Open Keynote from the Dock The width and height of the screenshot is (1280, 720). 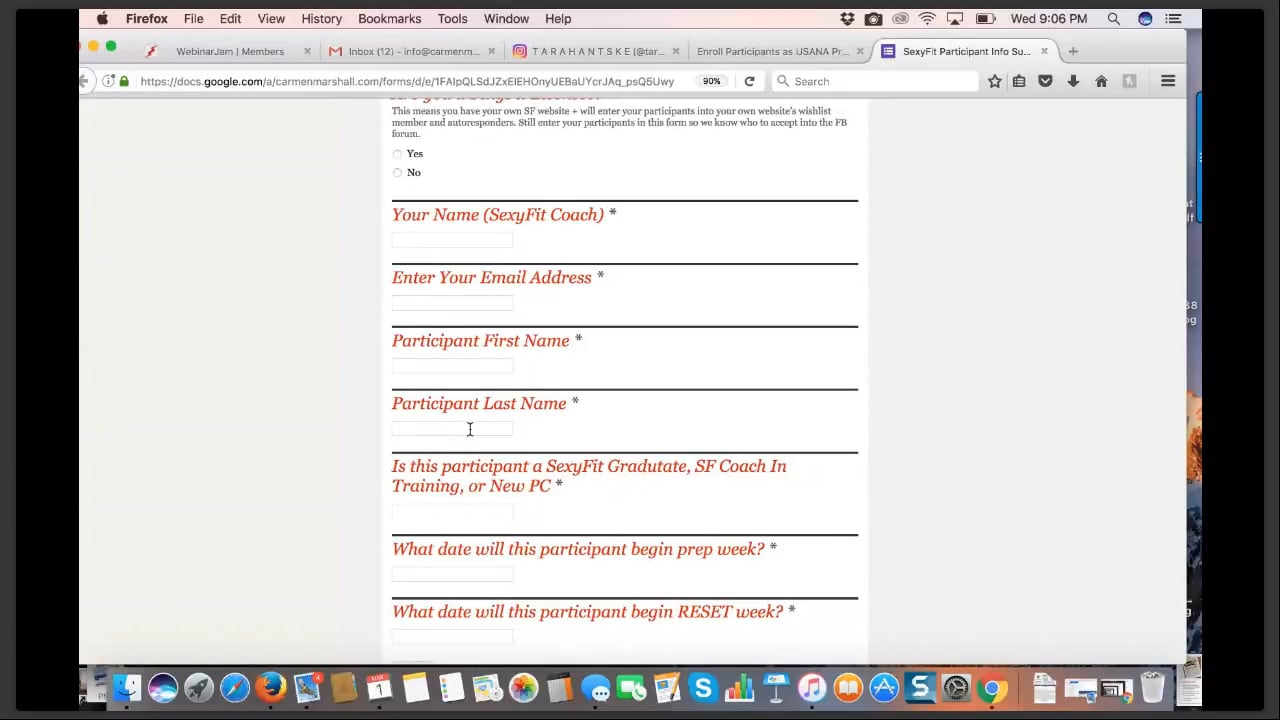pos(776,688)
